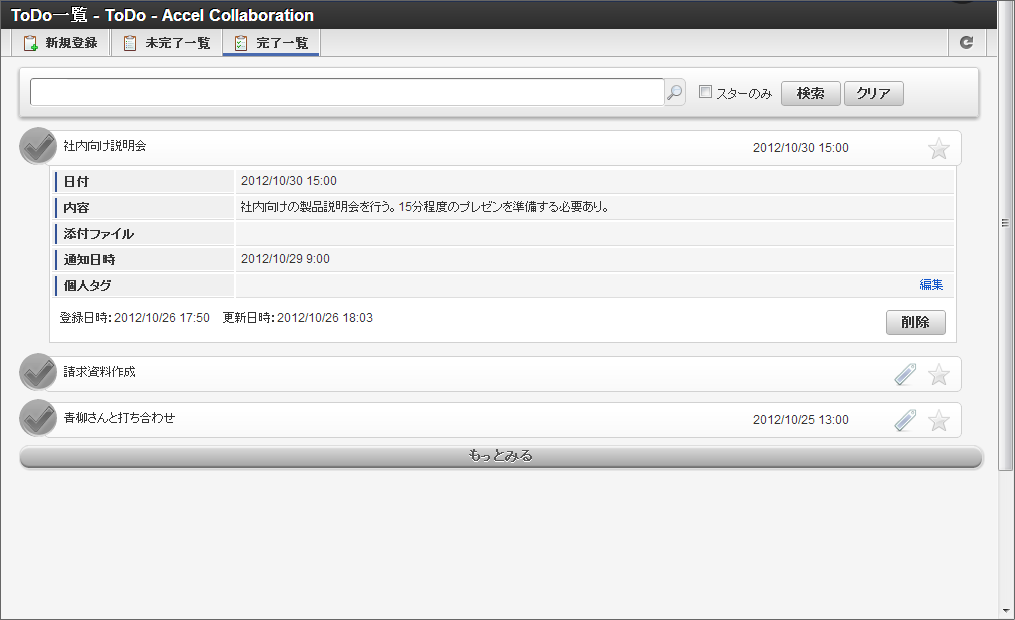This screenshot has height=620, width=1015.
Task: Click the もっとみる load-more button
Action: pyautogui.click(x=501, y=456)
